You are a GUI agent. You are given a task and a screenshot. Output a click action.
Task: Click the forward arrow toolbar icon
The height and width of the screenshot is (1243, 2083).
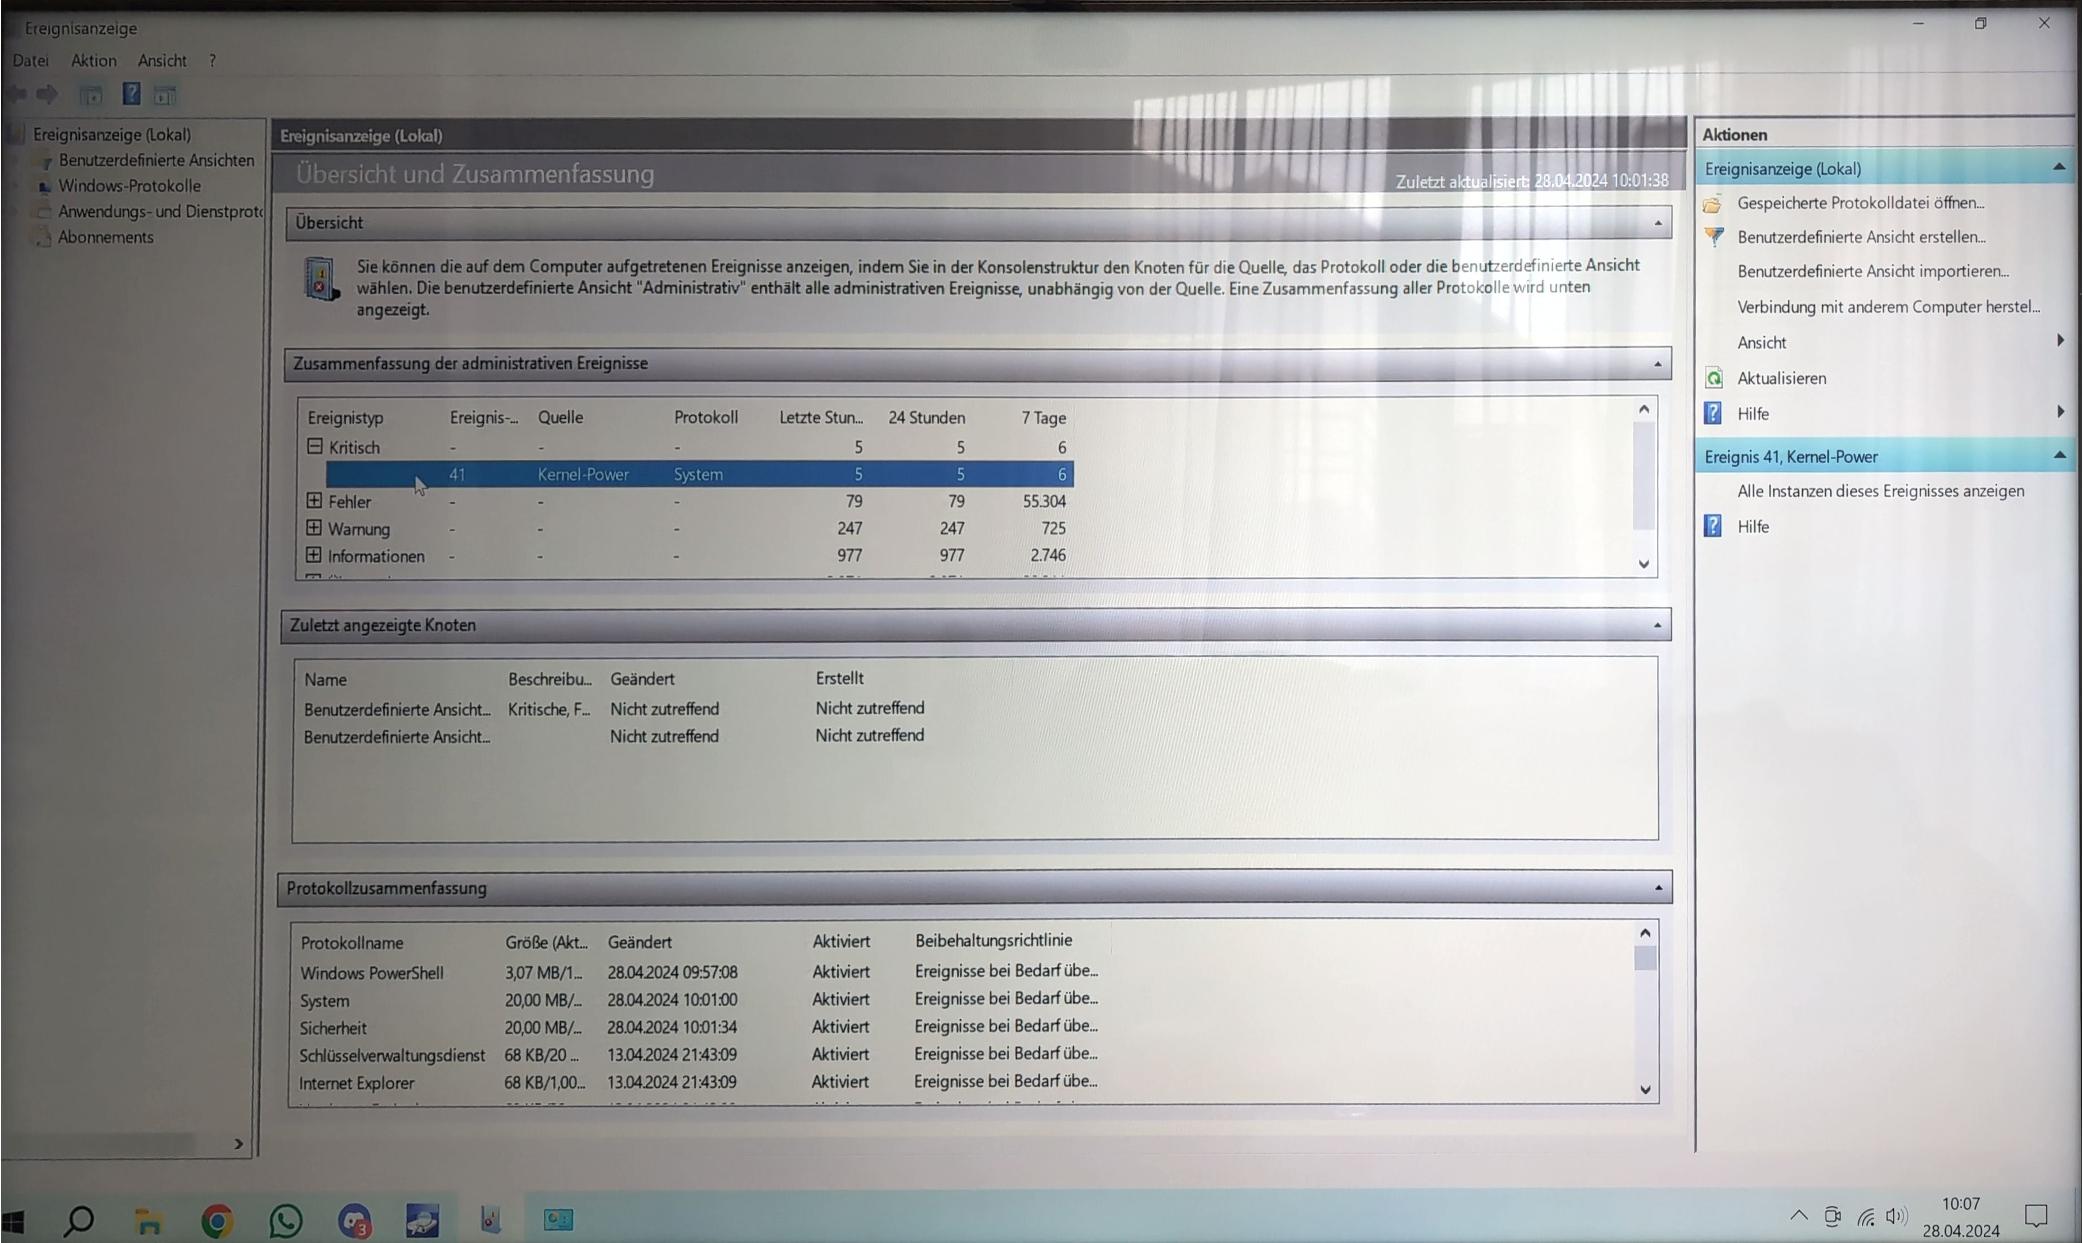[x=47, y=94]
